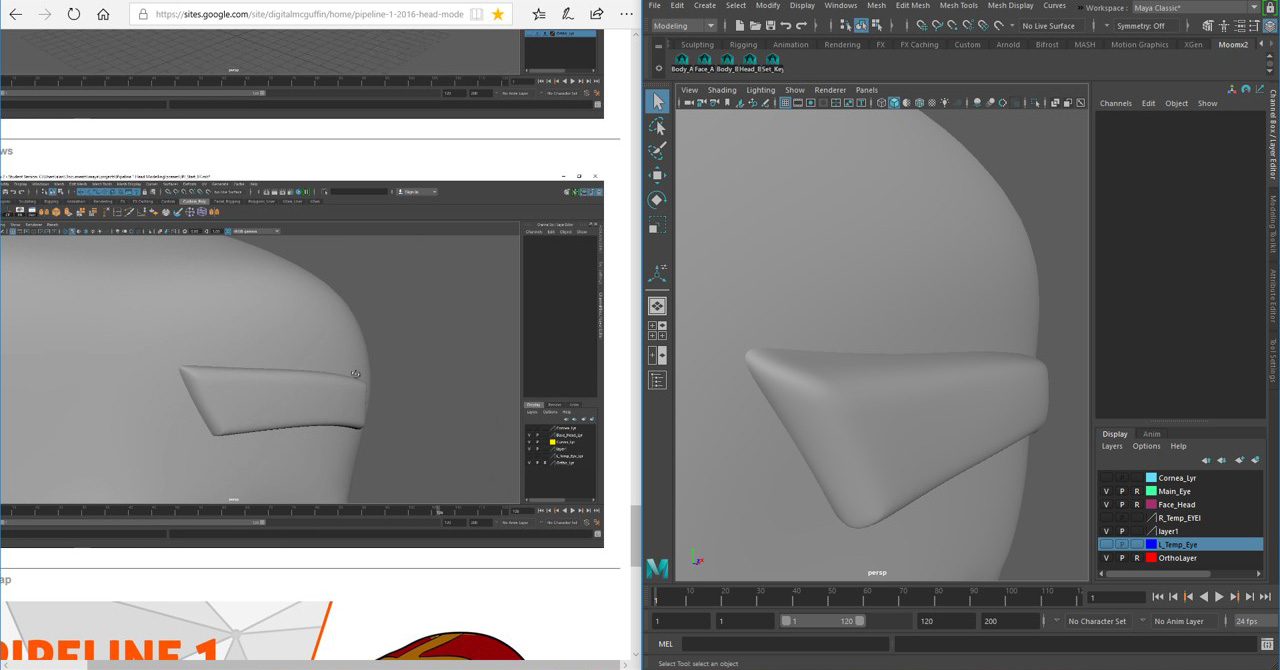Toggle use all lights in viewport
Image resolution: width=1280 pixels, height=670 pixels.
coord(945,102)
